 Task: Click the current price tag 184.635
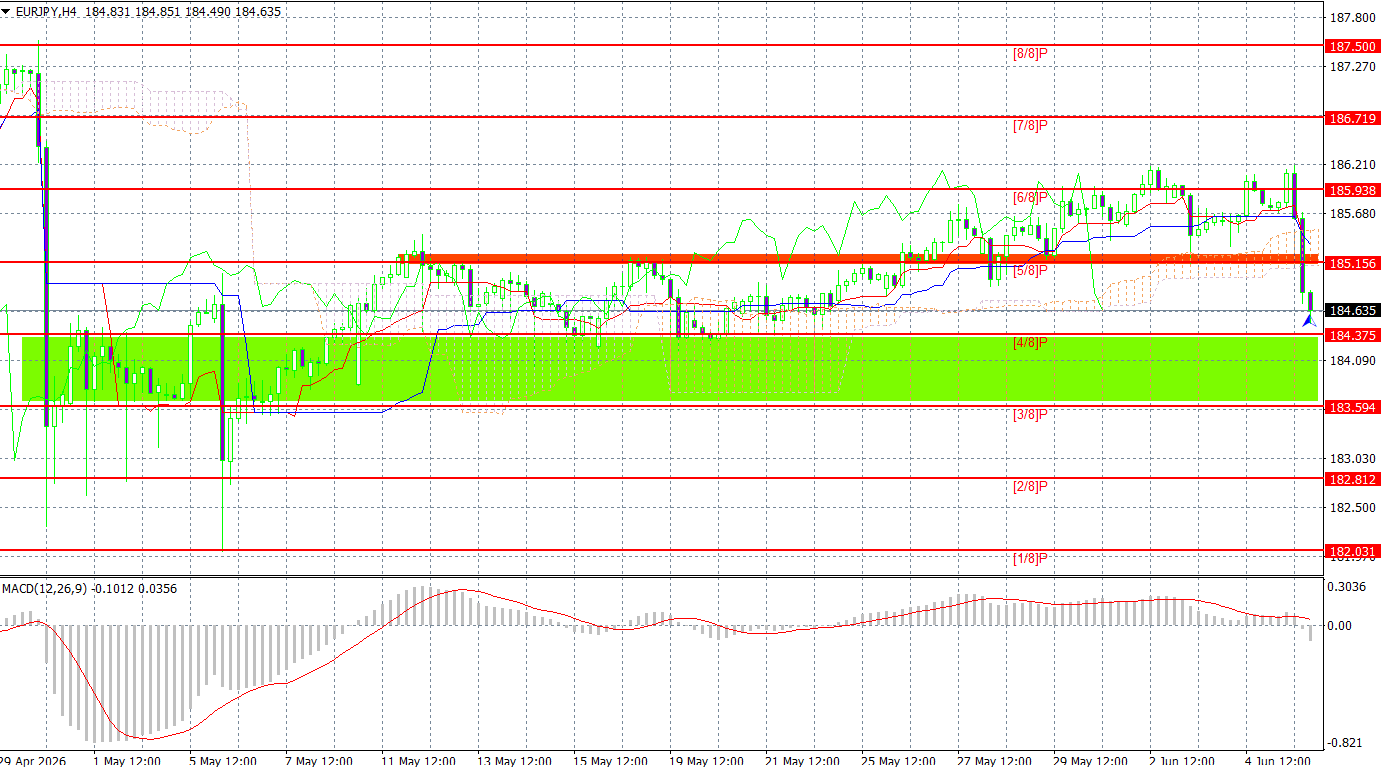[1352, 311]
